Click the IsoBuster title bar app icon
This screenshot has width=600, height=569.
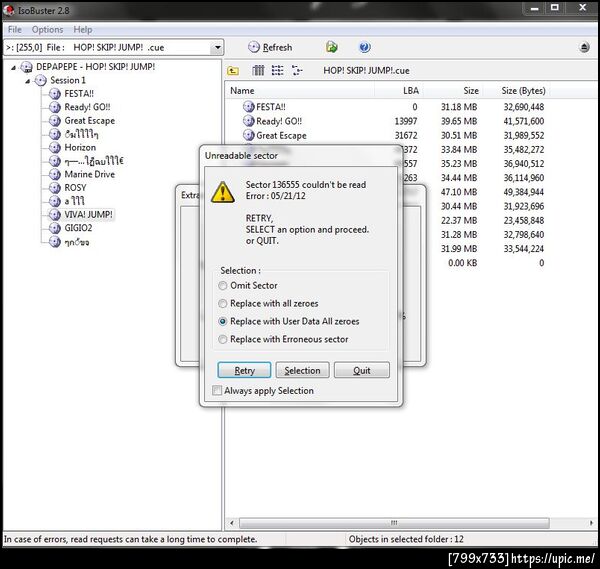(x=9, y=10)
